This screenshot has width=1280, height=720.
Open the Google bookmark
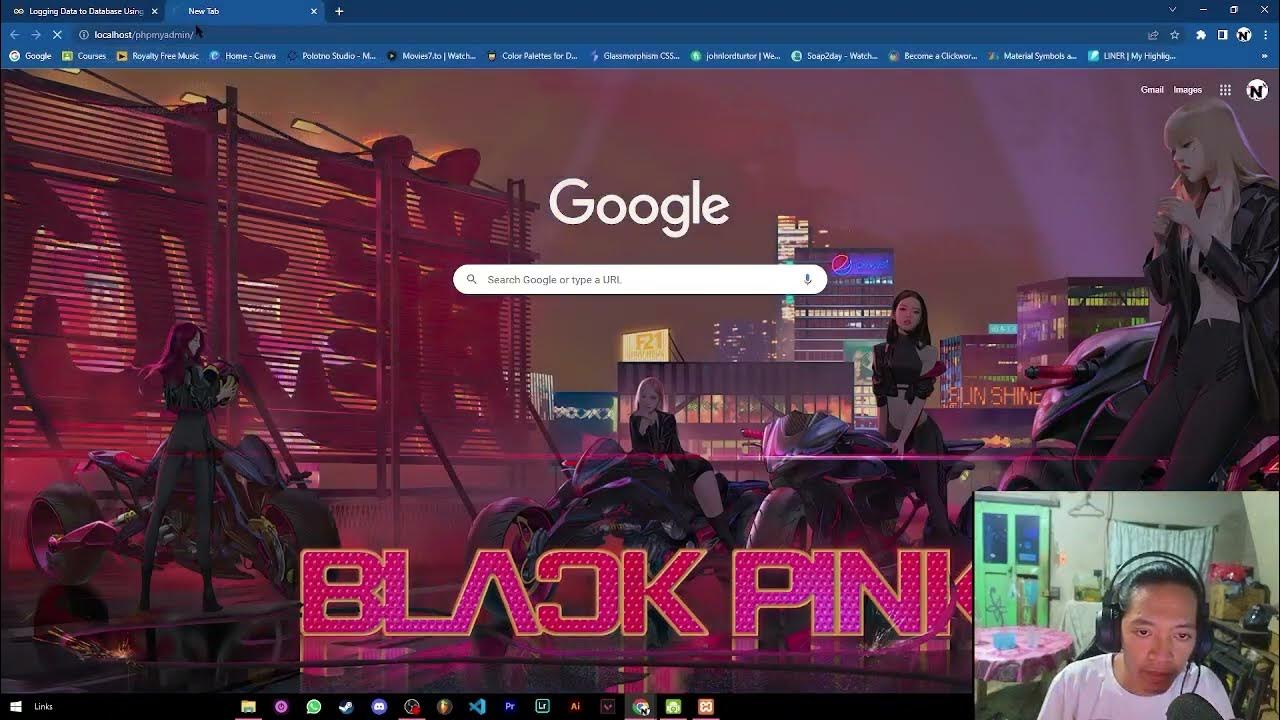pos(30,56)
